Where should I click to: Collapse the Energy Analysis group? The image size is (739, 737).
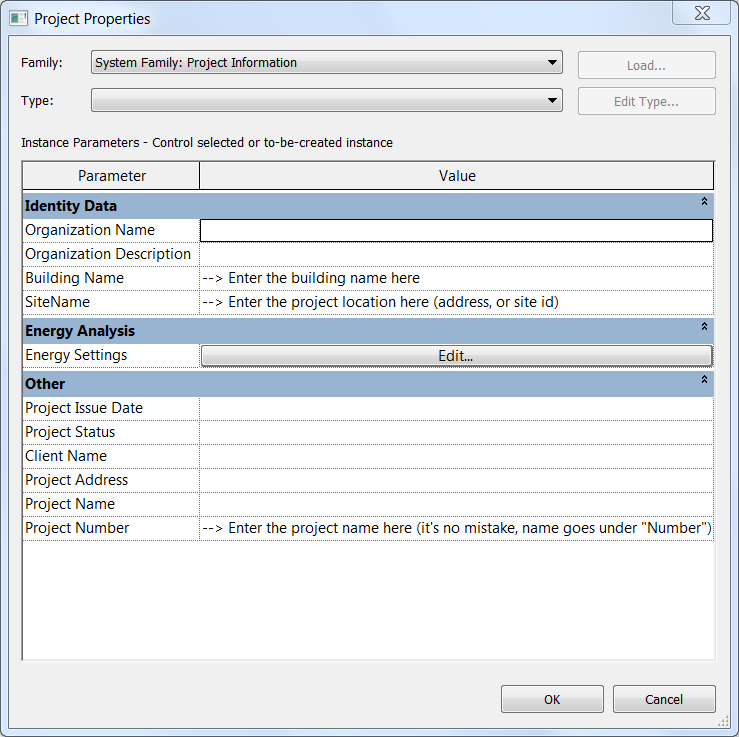tap(704, 326)
